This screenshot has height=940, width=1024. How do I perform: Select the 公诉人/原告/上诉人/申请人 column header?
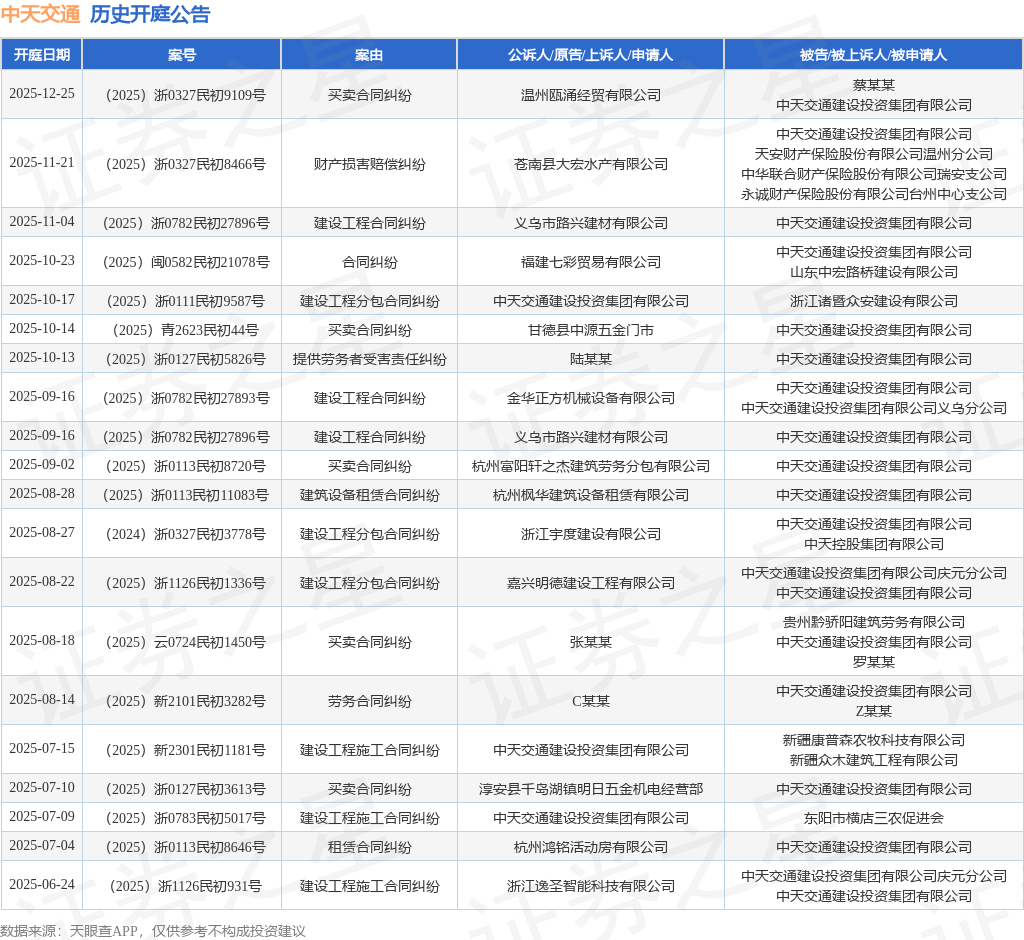point(590,55)
